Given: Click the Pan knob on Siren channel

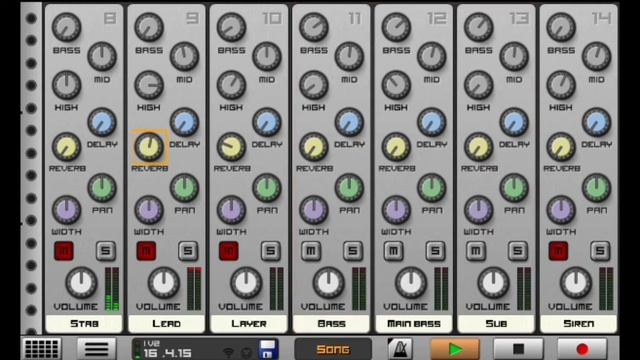Looking at the screenshot, I should (x=597, y=188).
